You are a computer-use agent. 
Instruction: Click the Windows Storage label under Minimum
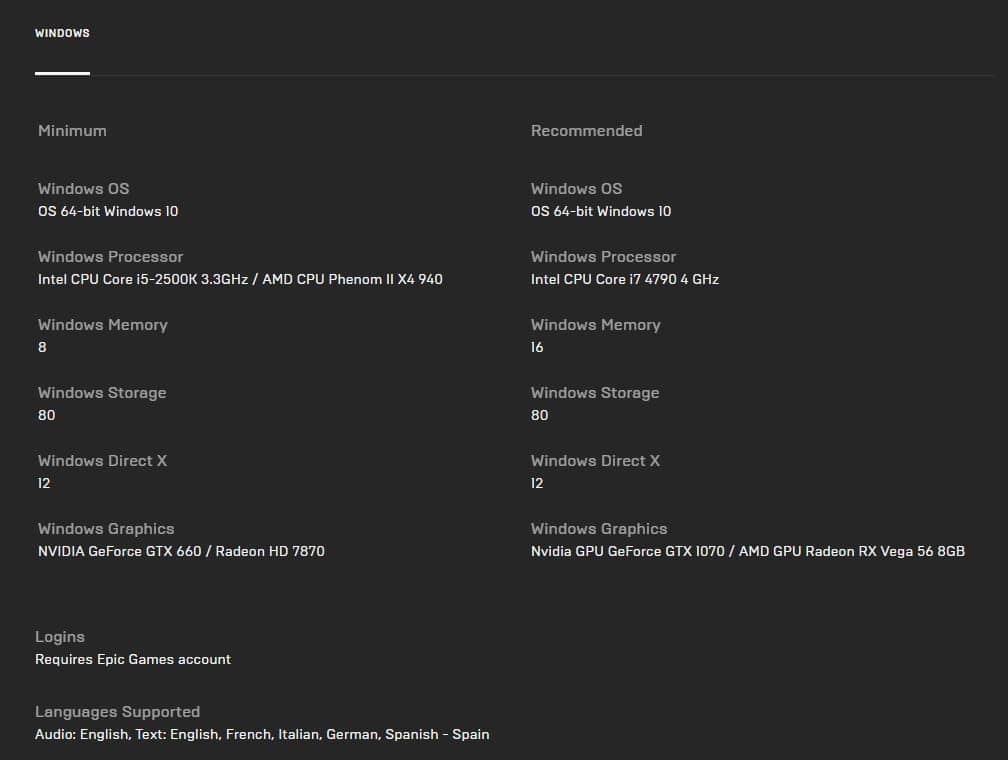click(102, 393)
